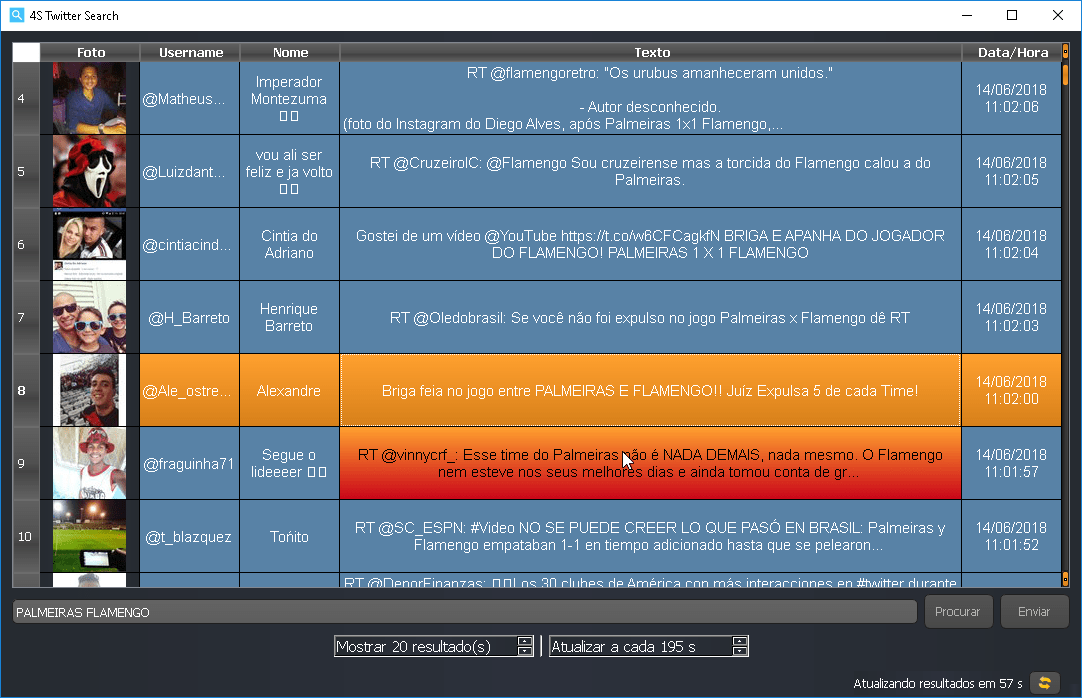This screenshot has width=1082, height=698.
Task: Click the Atualizar a cada 195 s field
Action: pos(640,646)
